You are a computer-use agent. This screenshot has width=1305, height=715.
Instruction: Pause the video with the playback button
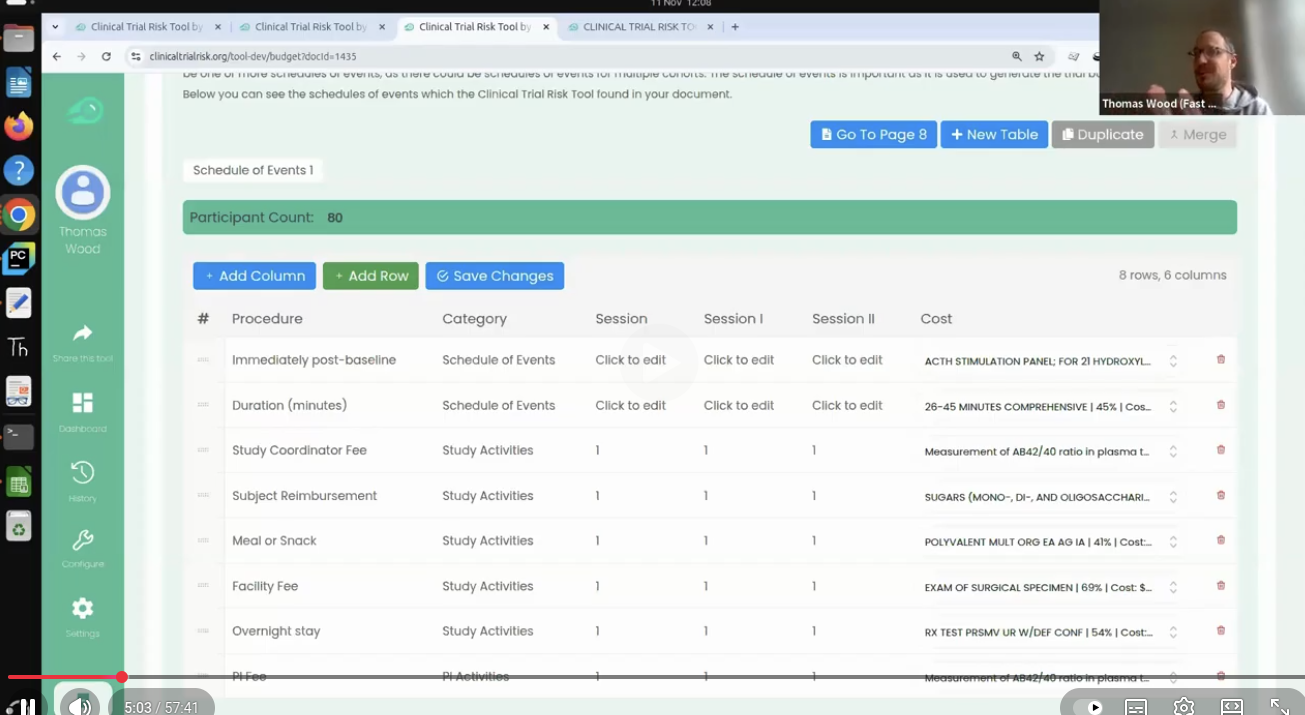27,706
